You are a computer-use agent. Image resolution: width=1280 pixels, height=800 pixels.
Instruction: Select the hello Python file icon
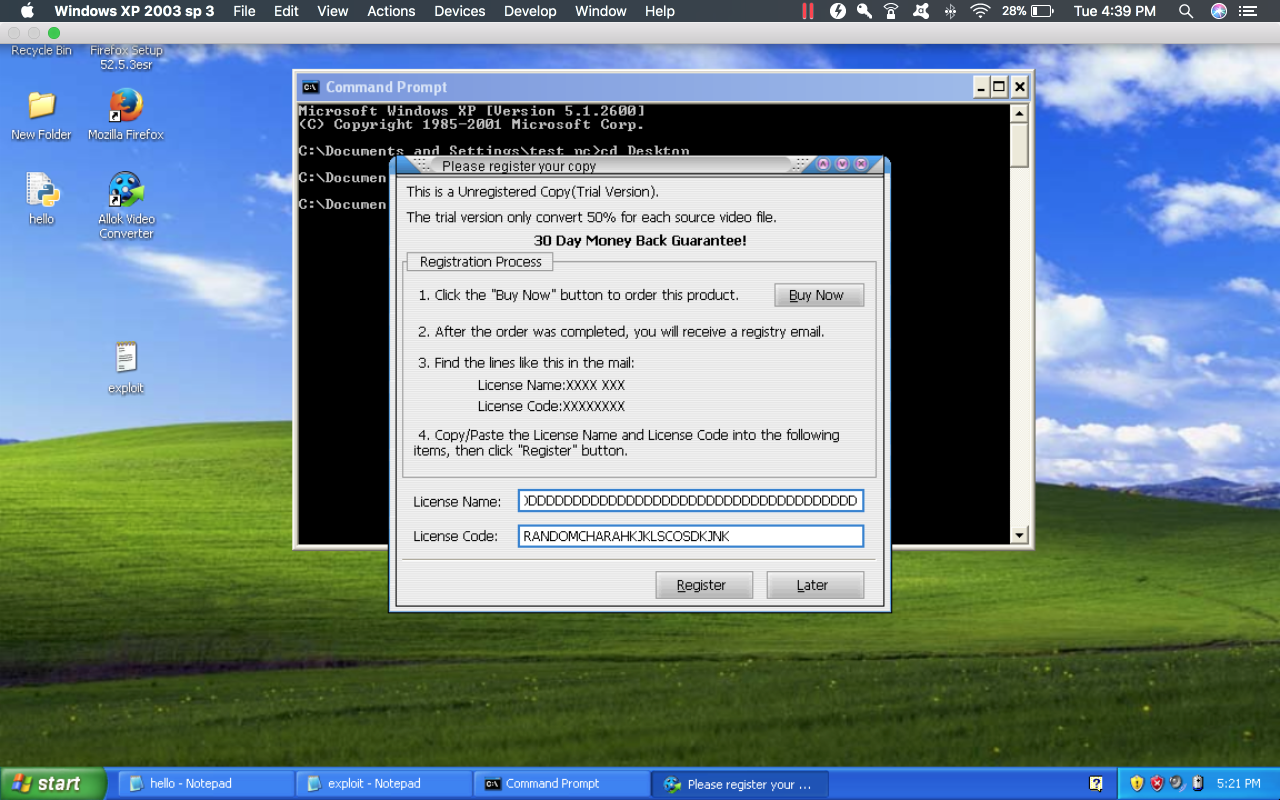pos(41,198)
